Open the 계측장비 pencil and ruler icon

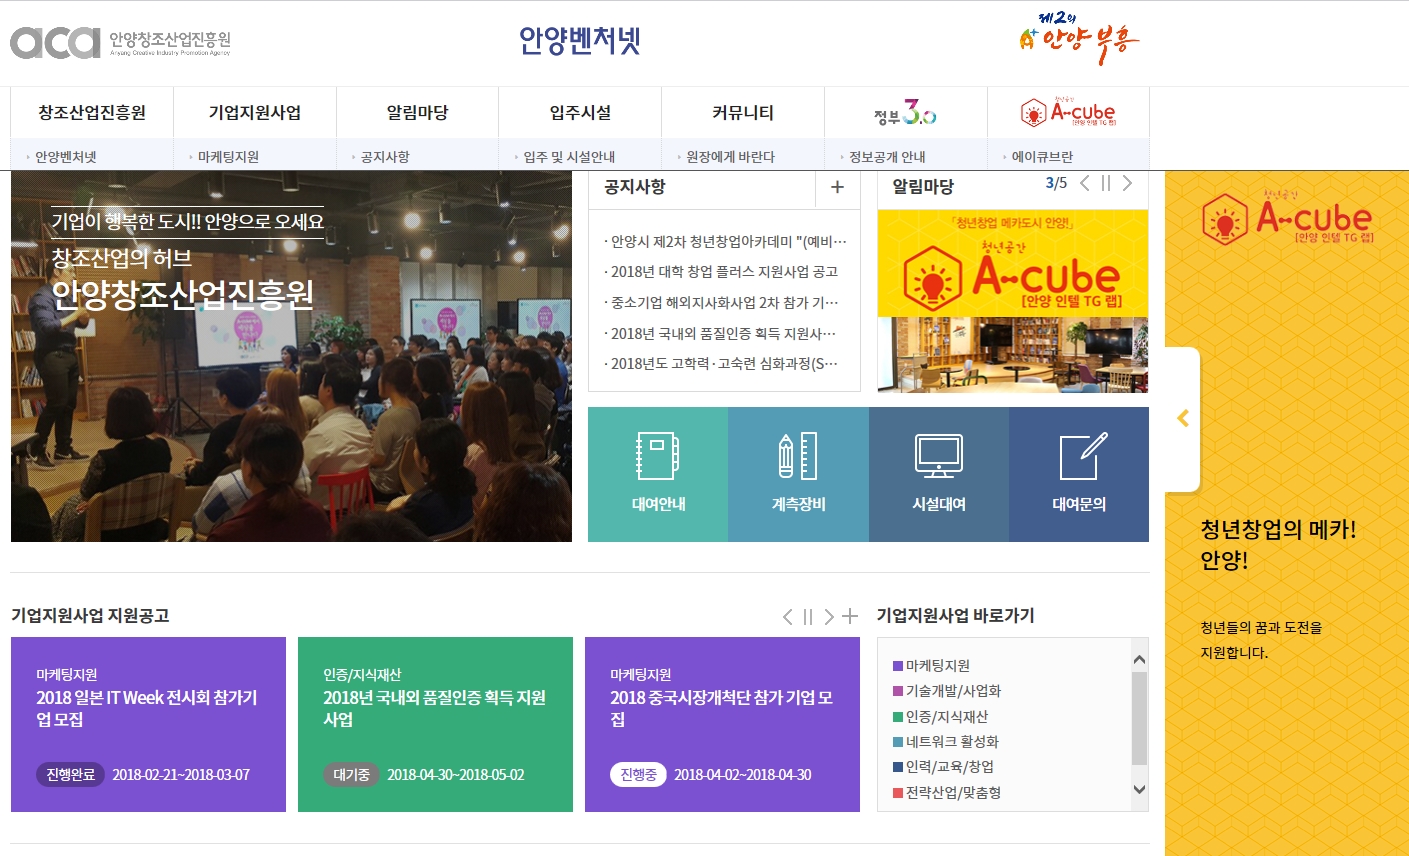tap(798, 473)
